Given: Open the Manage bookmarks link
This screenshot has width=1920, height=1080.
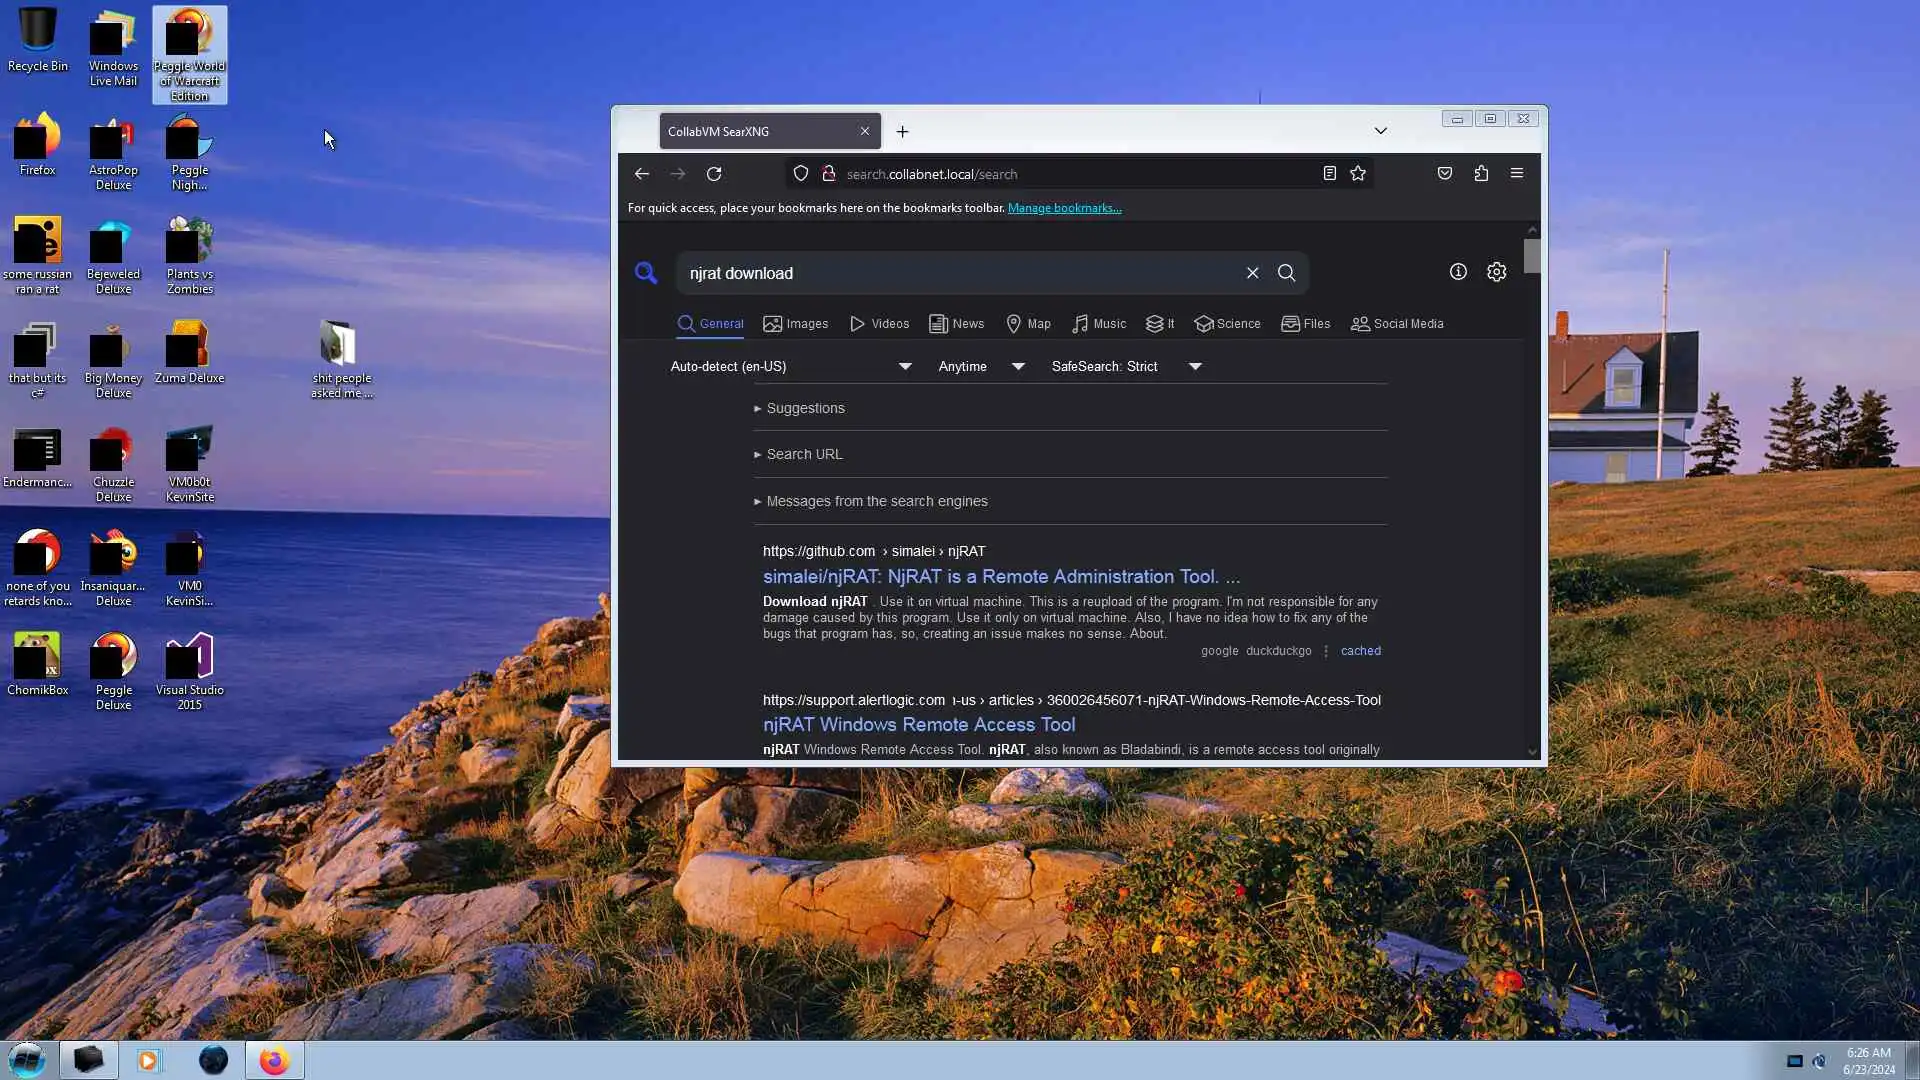Looking at the screenshot, I should (1064, 208).
